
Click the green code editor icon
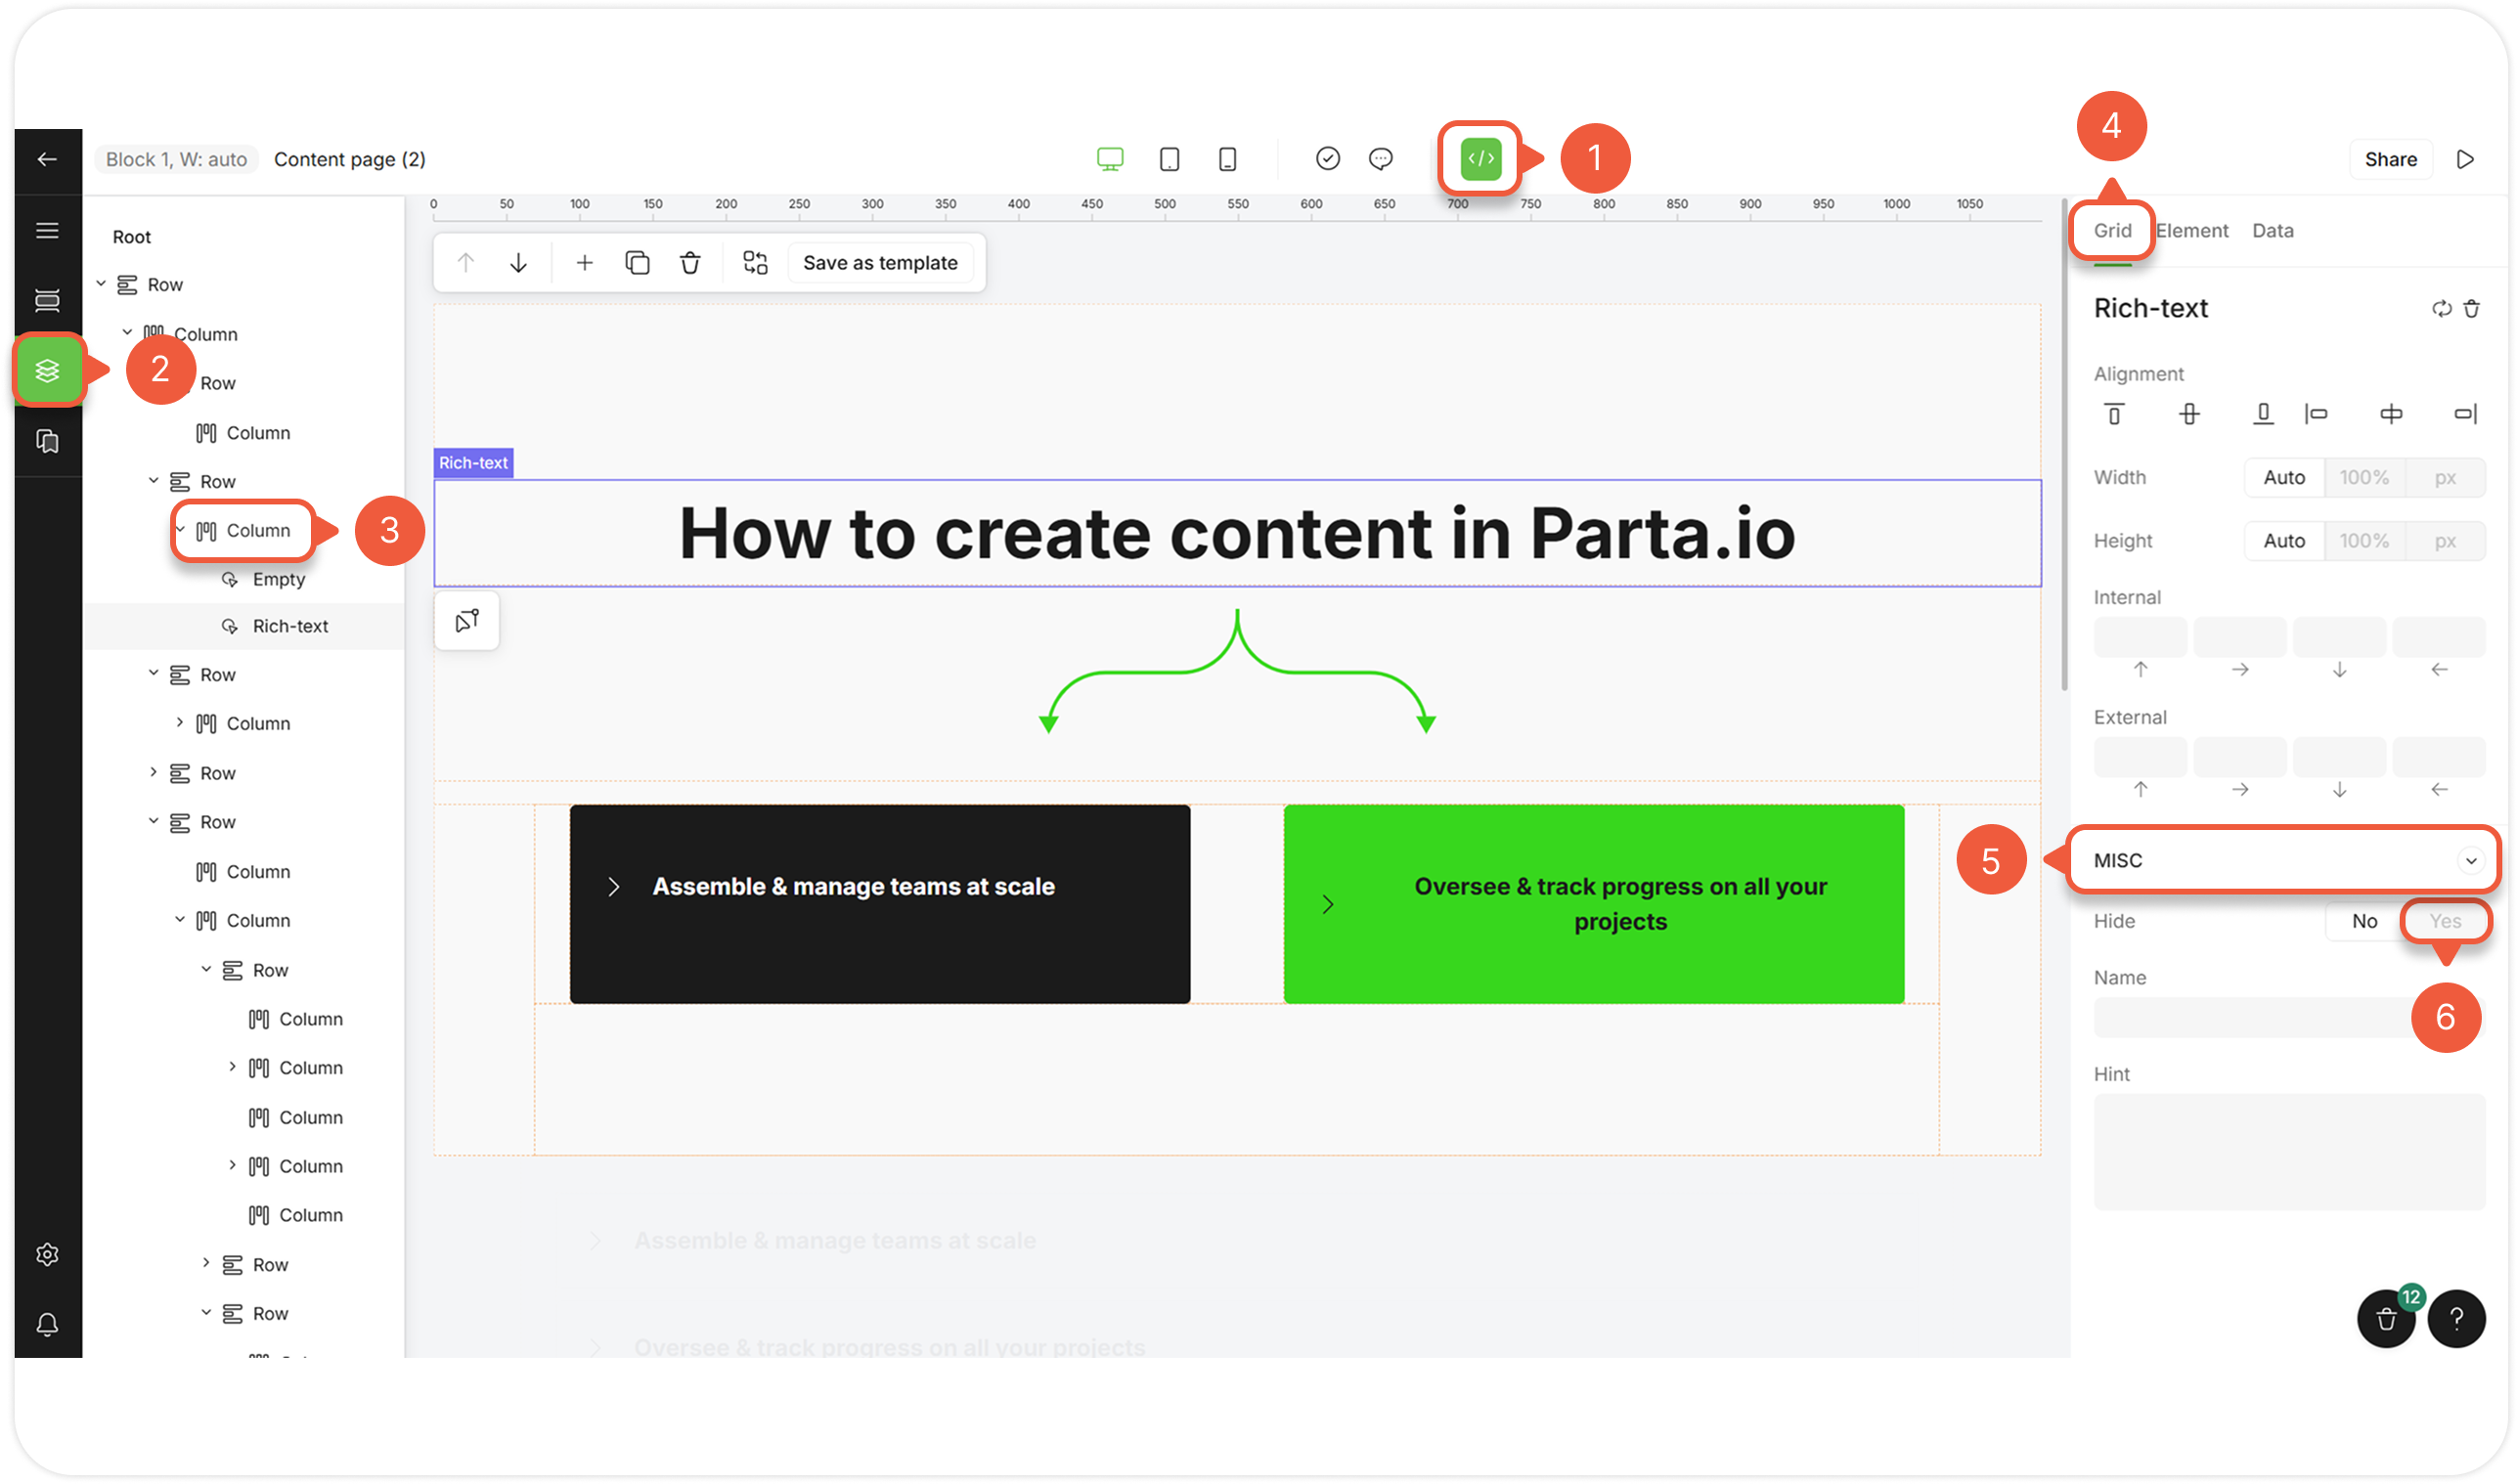1480,159
